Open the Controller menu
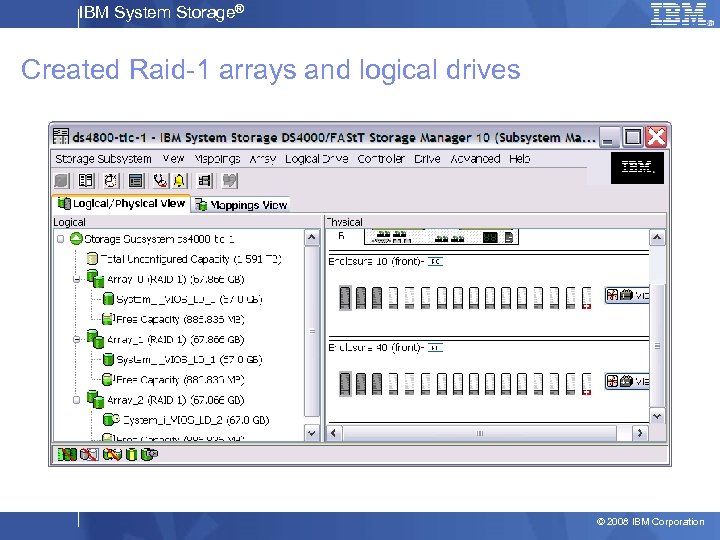720x540 pixels. (381, 159)
